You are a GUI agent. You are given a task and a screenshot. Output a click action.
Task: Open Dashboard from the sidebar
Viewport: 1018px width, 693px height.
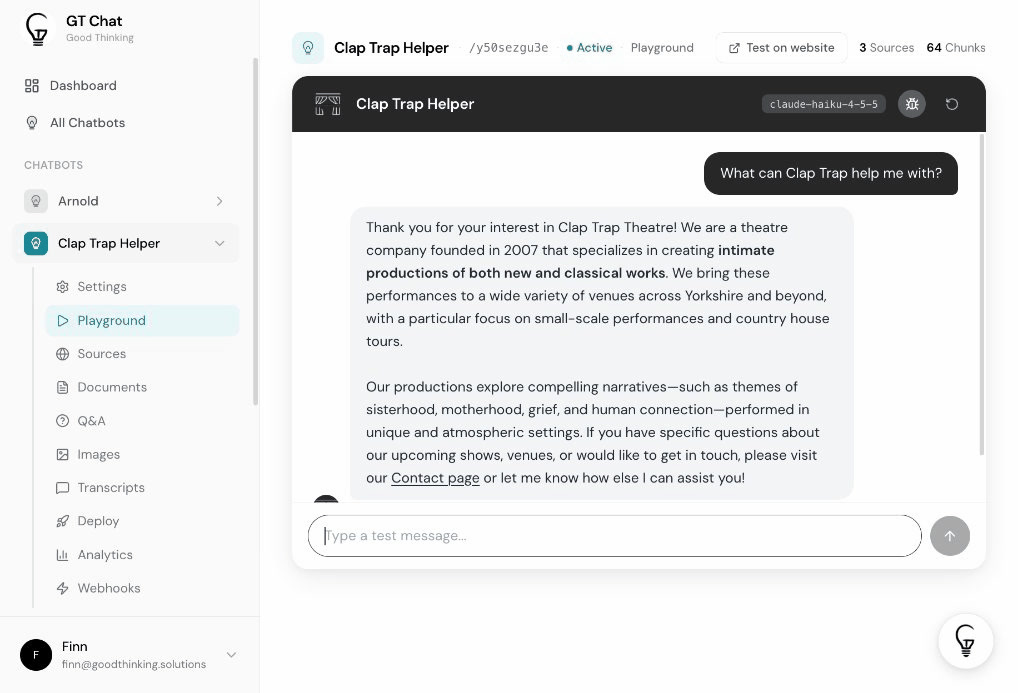click(82, 86)
